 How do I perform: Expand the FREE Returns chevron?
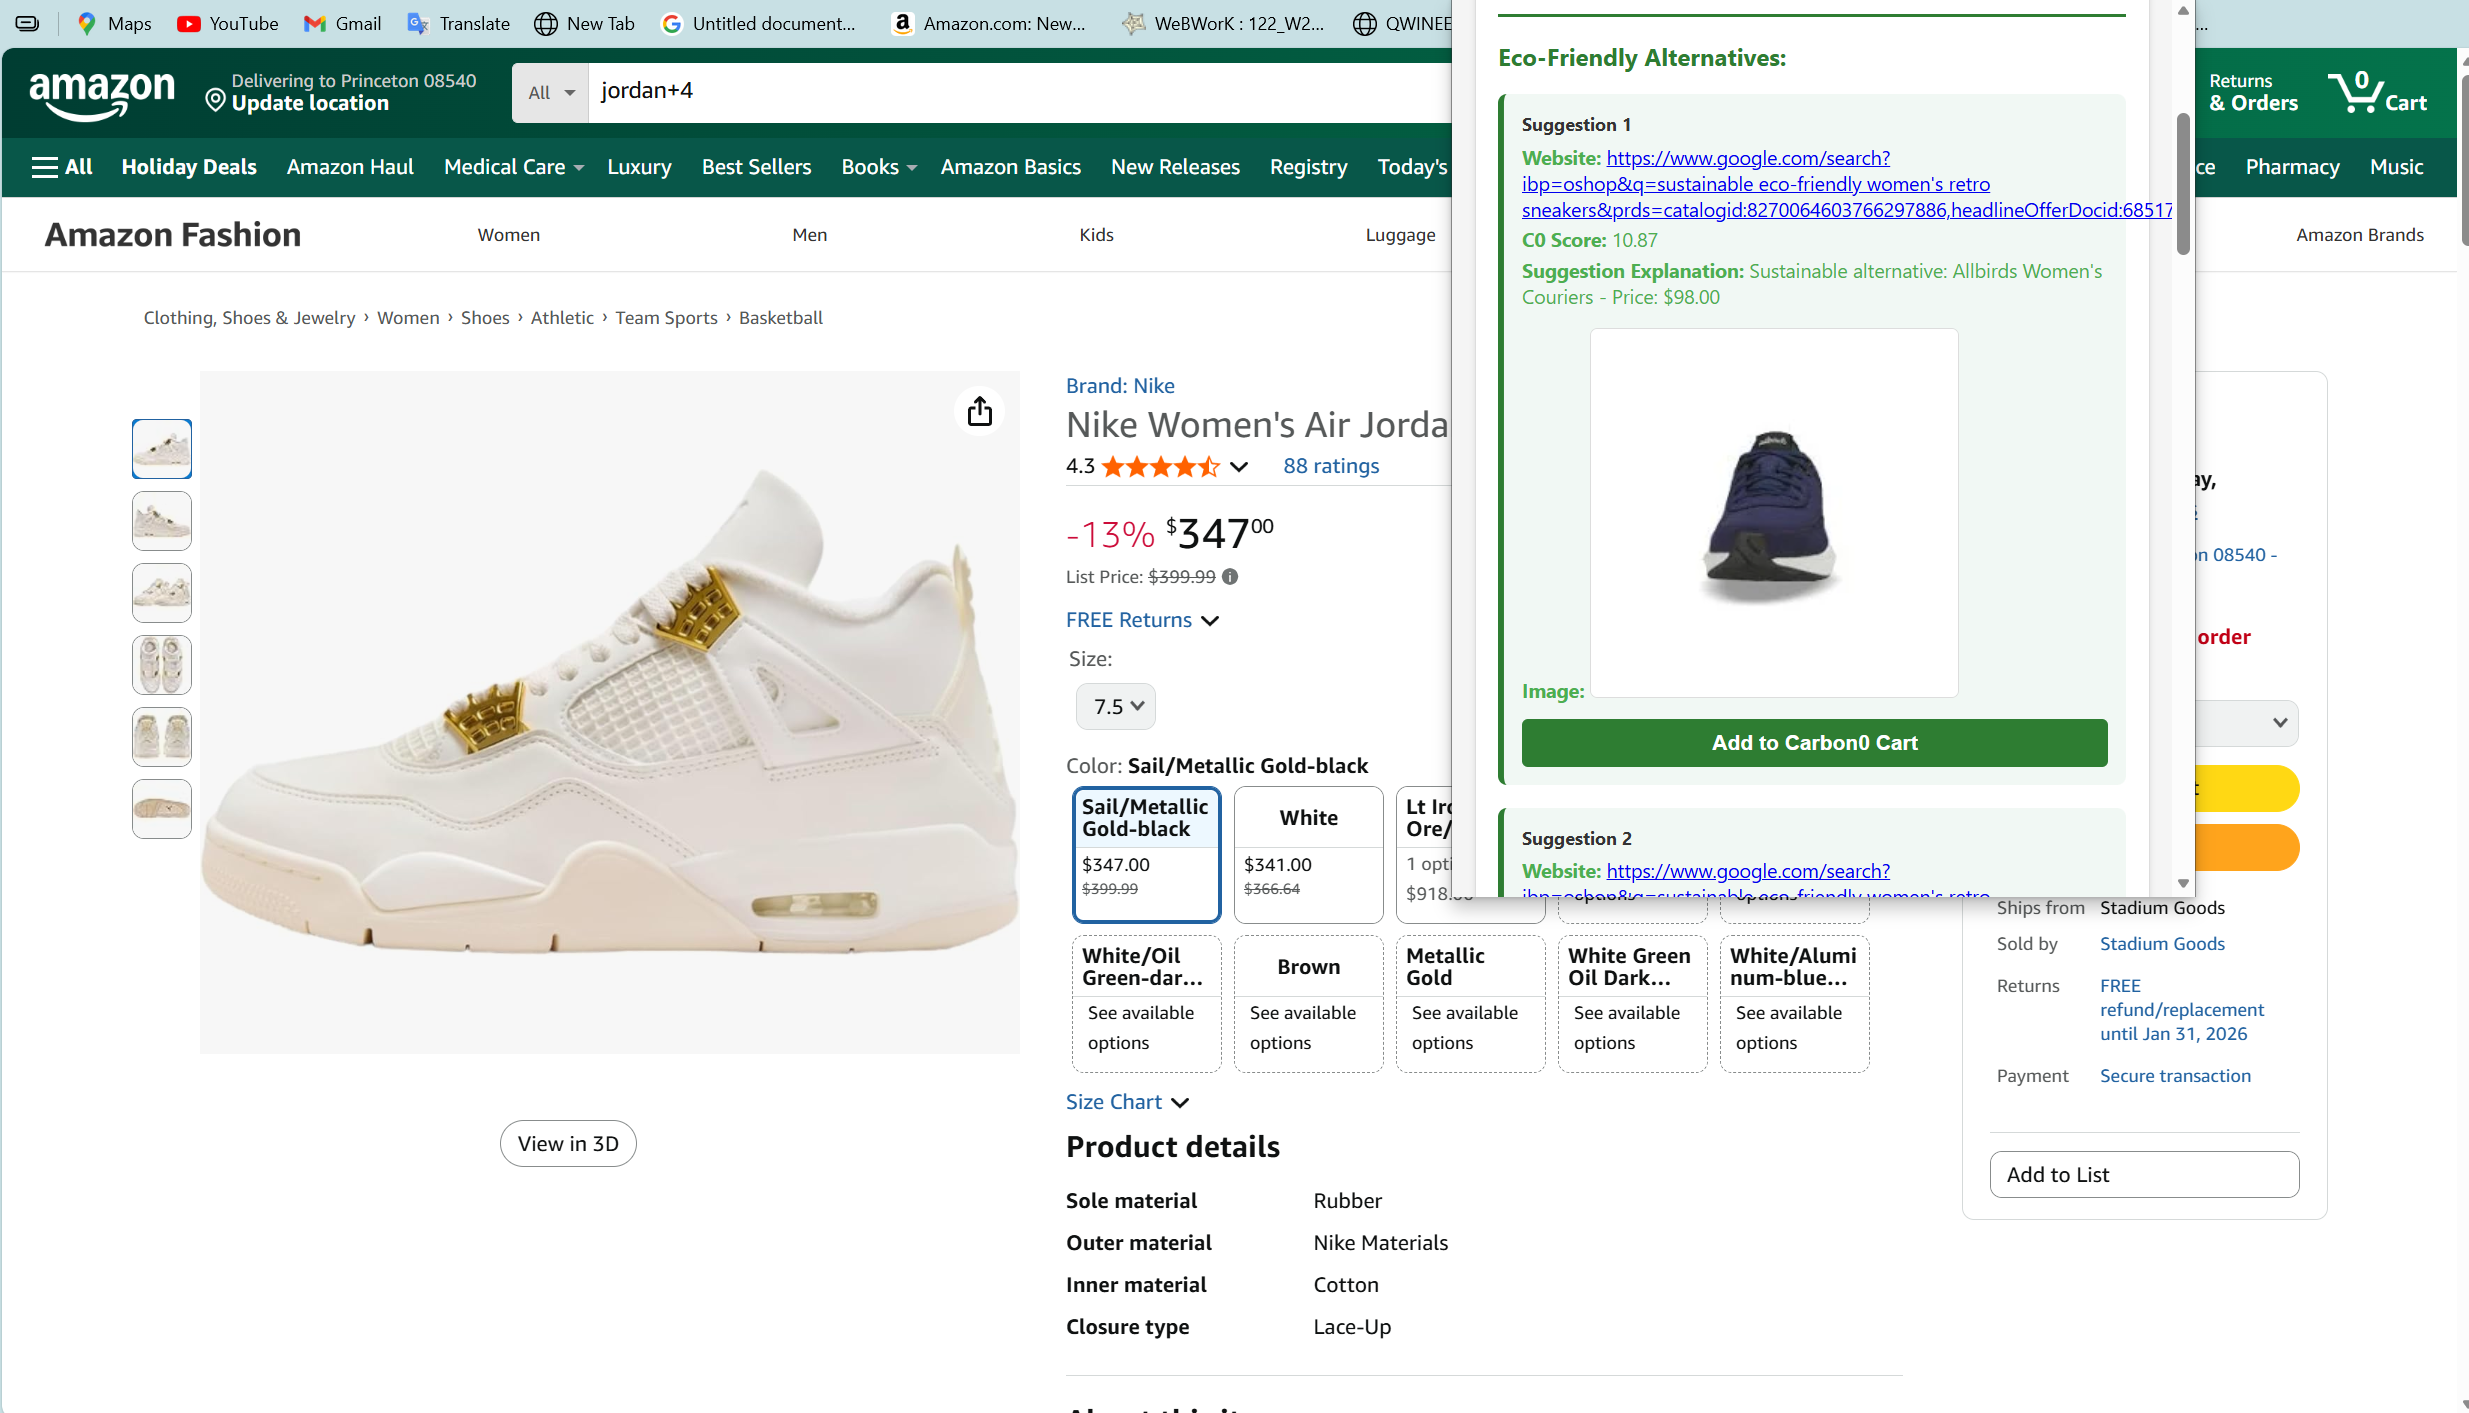[x=1210, y=621]
